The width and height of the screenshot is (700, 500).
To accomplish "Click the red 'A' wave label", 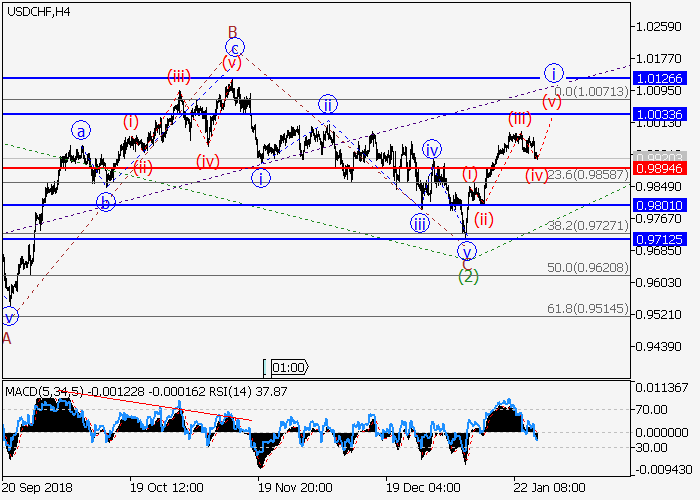I will 7,338.
